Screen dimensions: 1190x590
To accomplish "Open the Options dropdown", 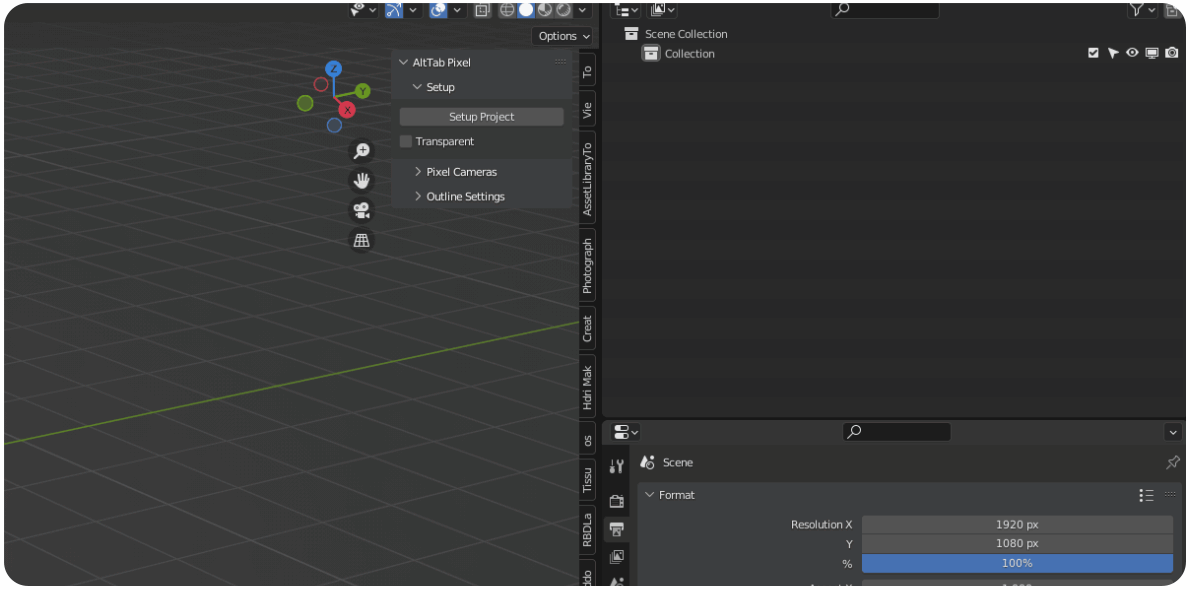I will pos(564,36).
